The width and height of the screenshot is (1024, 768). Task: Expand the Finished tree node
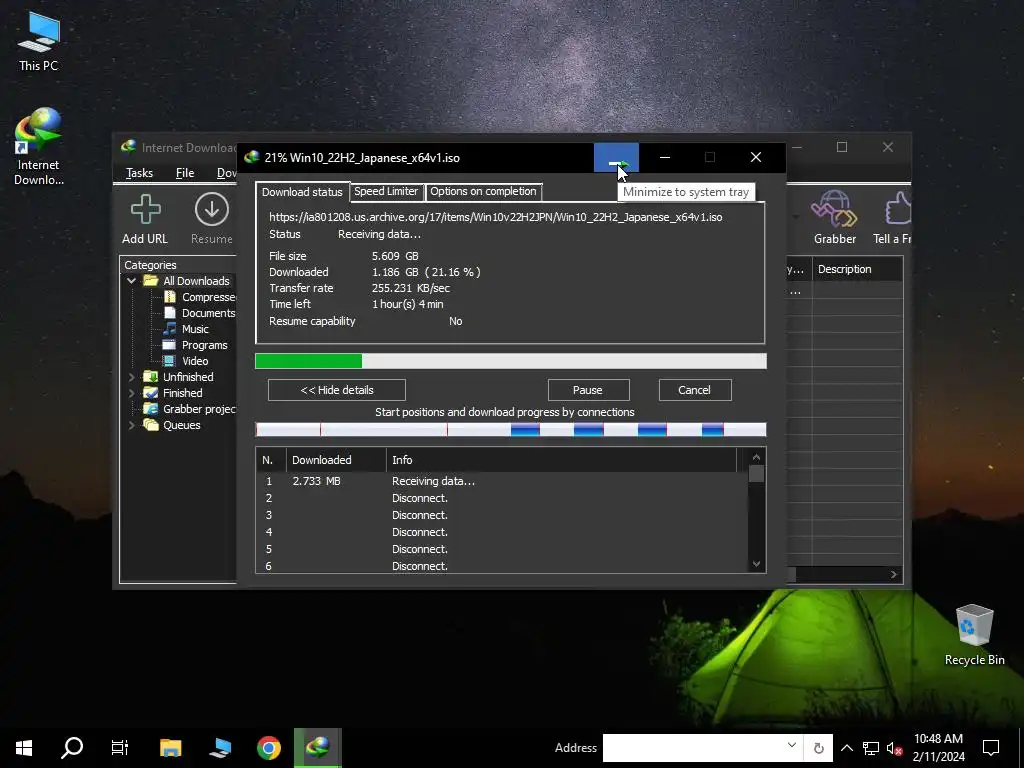(x=131, y=393)
